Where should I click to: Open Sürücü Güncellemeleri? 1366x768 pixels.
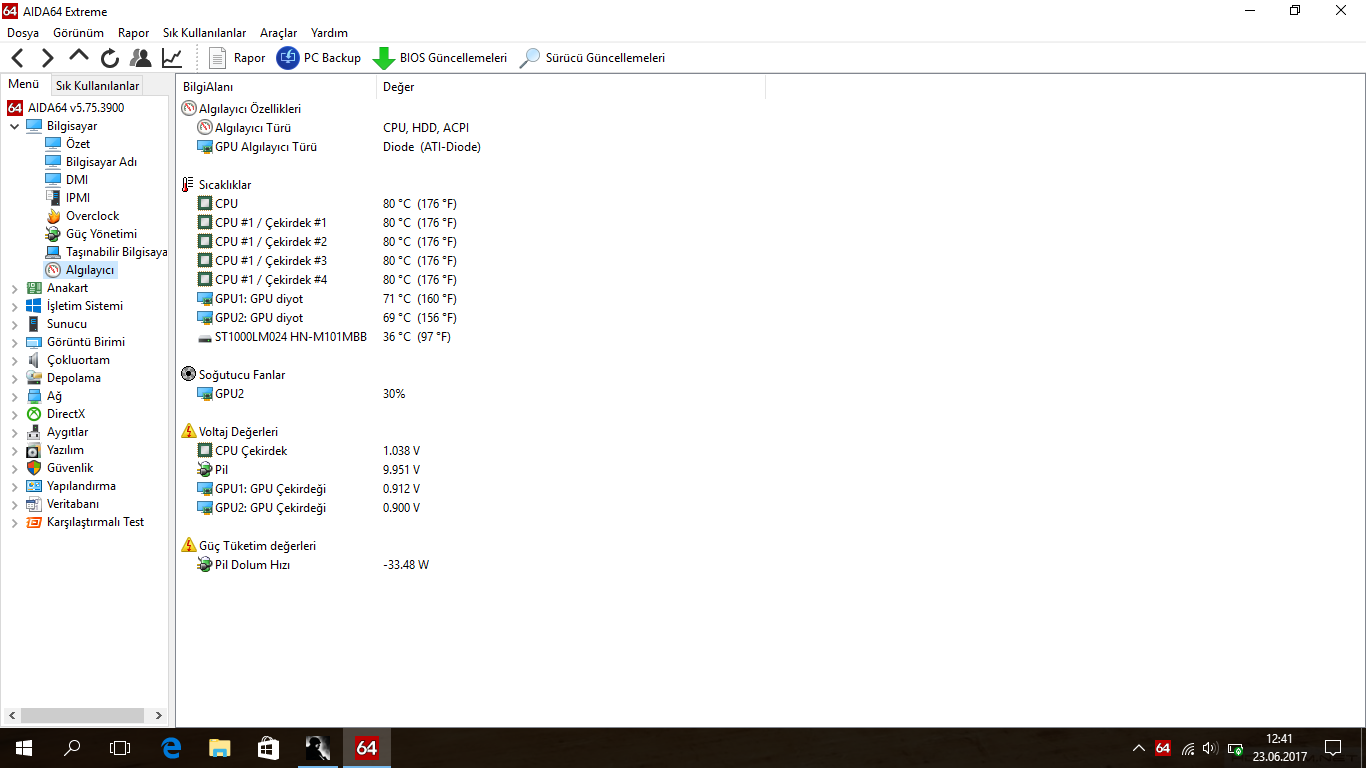point(592,58)
